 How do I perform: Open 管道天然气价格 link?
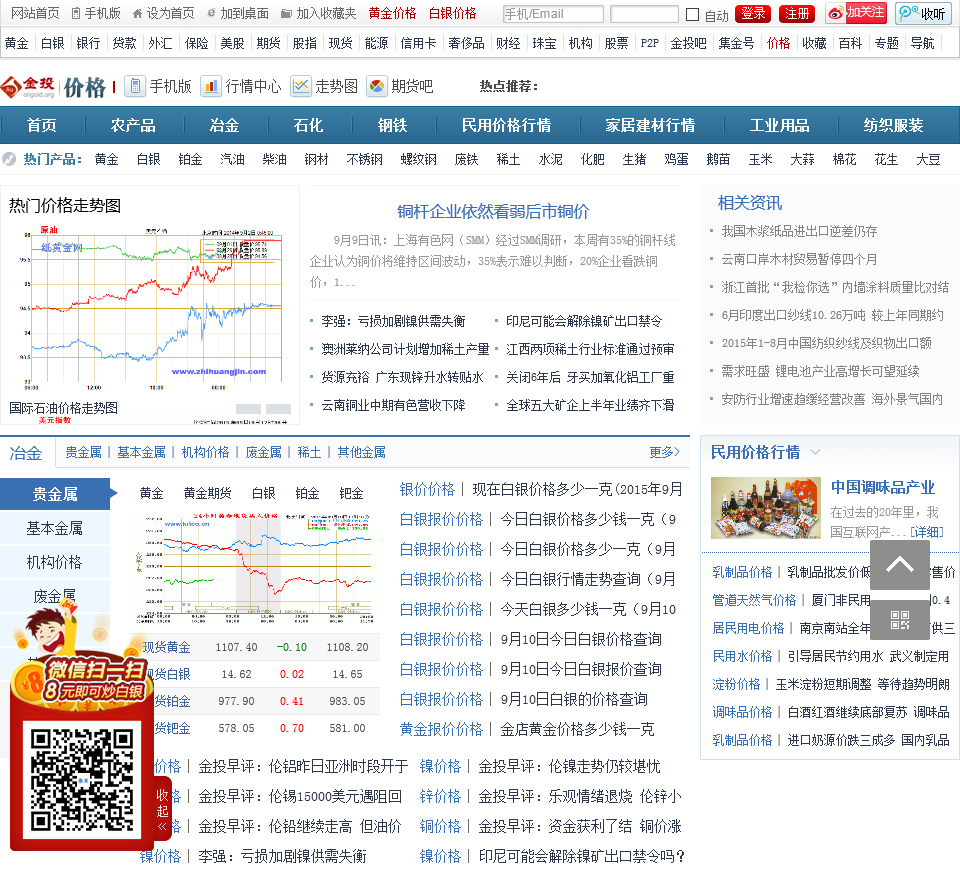click(x=754, y=600)
